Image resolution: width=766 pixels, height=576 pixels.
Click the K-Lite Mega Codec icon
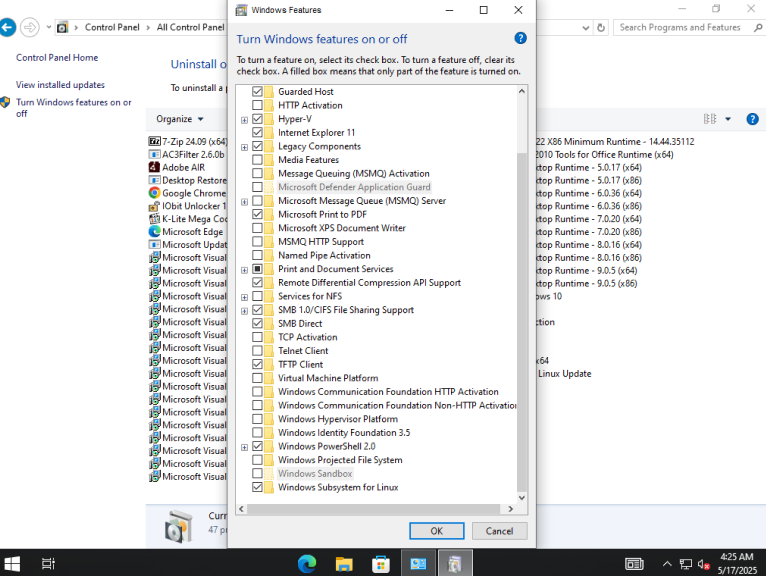coord(154,219)
